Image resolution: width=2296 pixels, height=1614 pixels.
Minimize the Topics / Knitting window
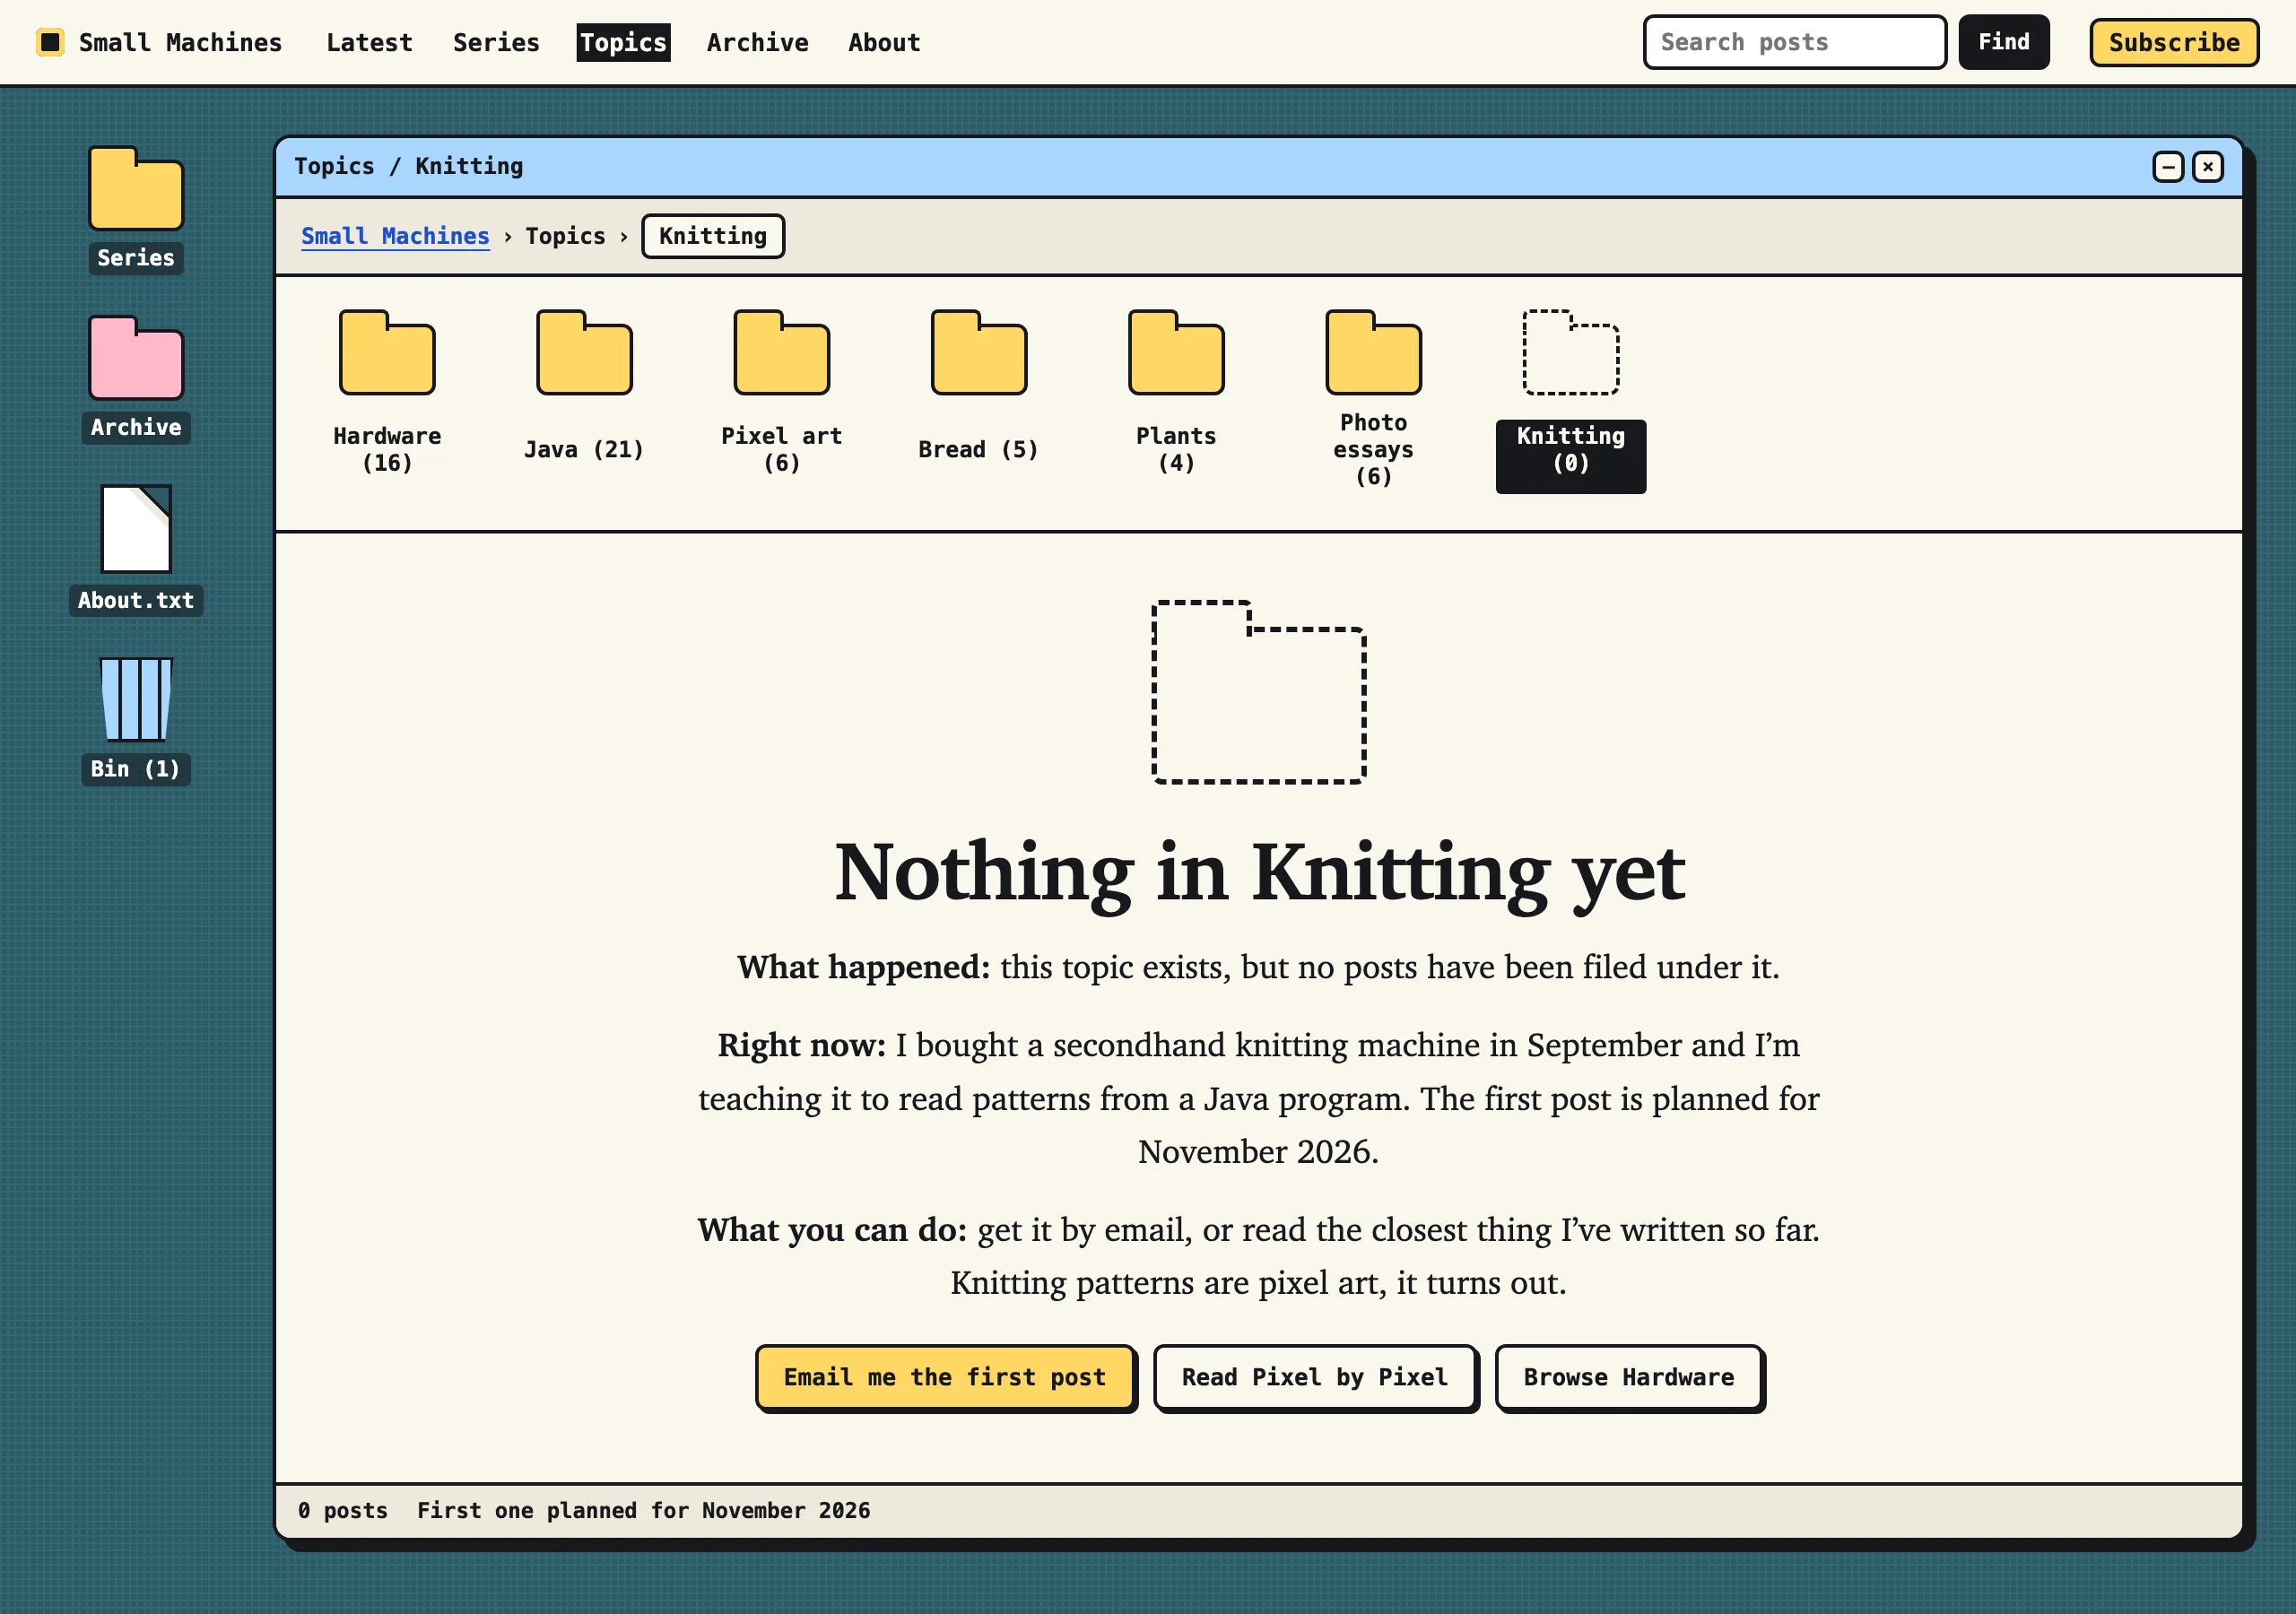[x=2167, y=166]
